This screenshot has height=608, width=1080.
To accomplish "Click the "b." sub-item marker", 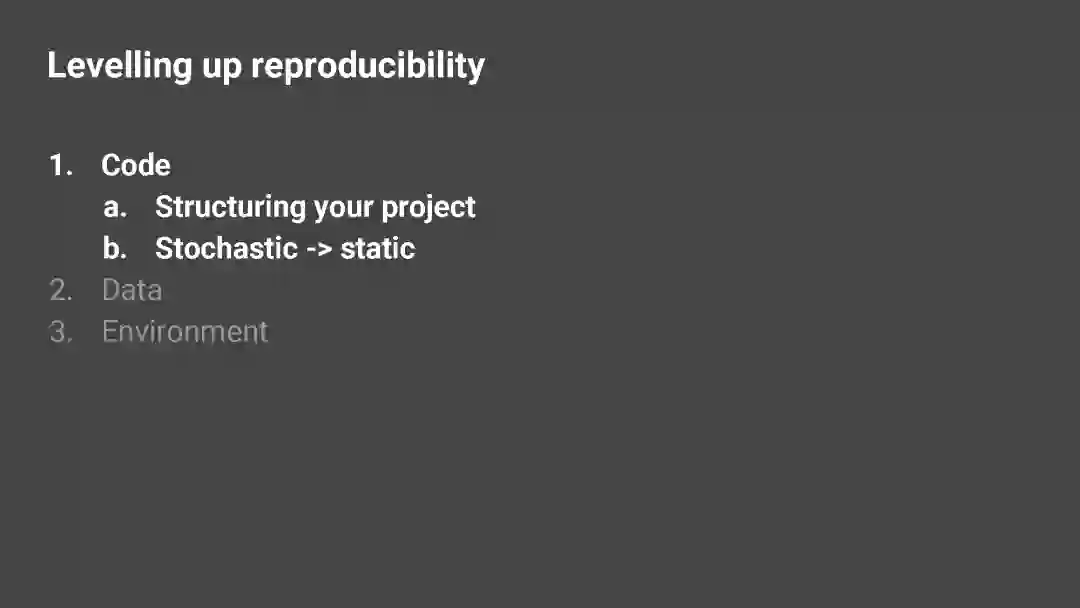I will [115, 249].
